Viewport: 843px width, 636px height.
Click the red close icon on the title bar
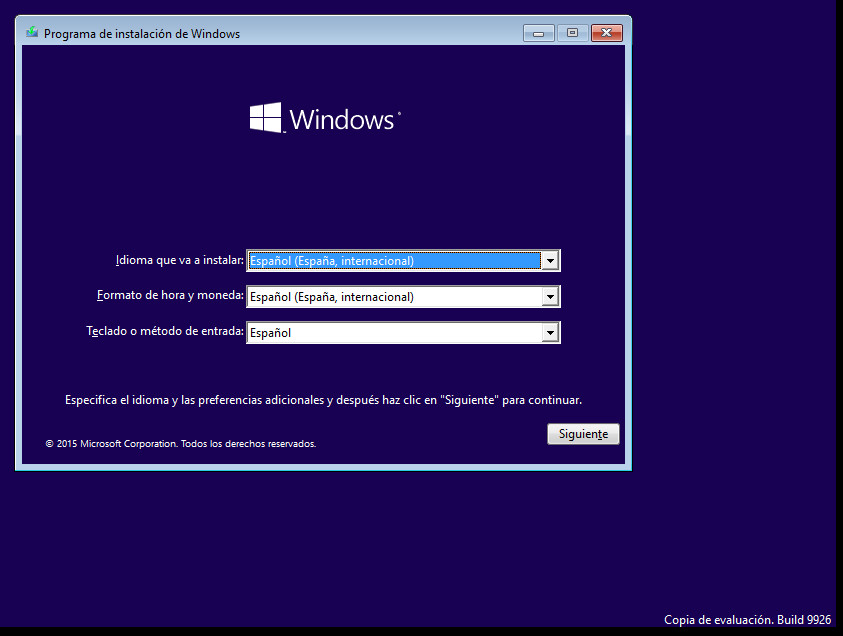pyautogui.click(x=606, y=32)
